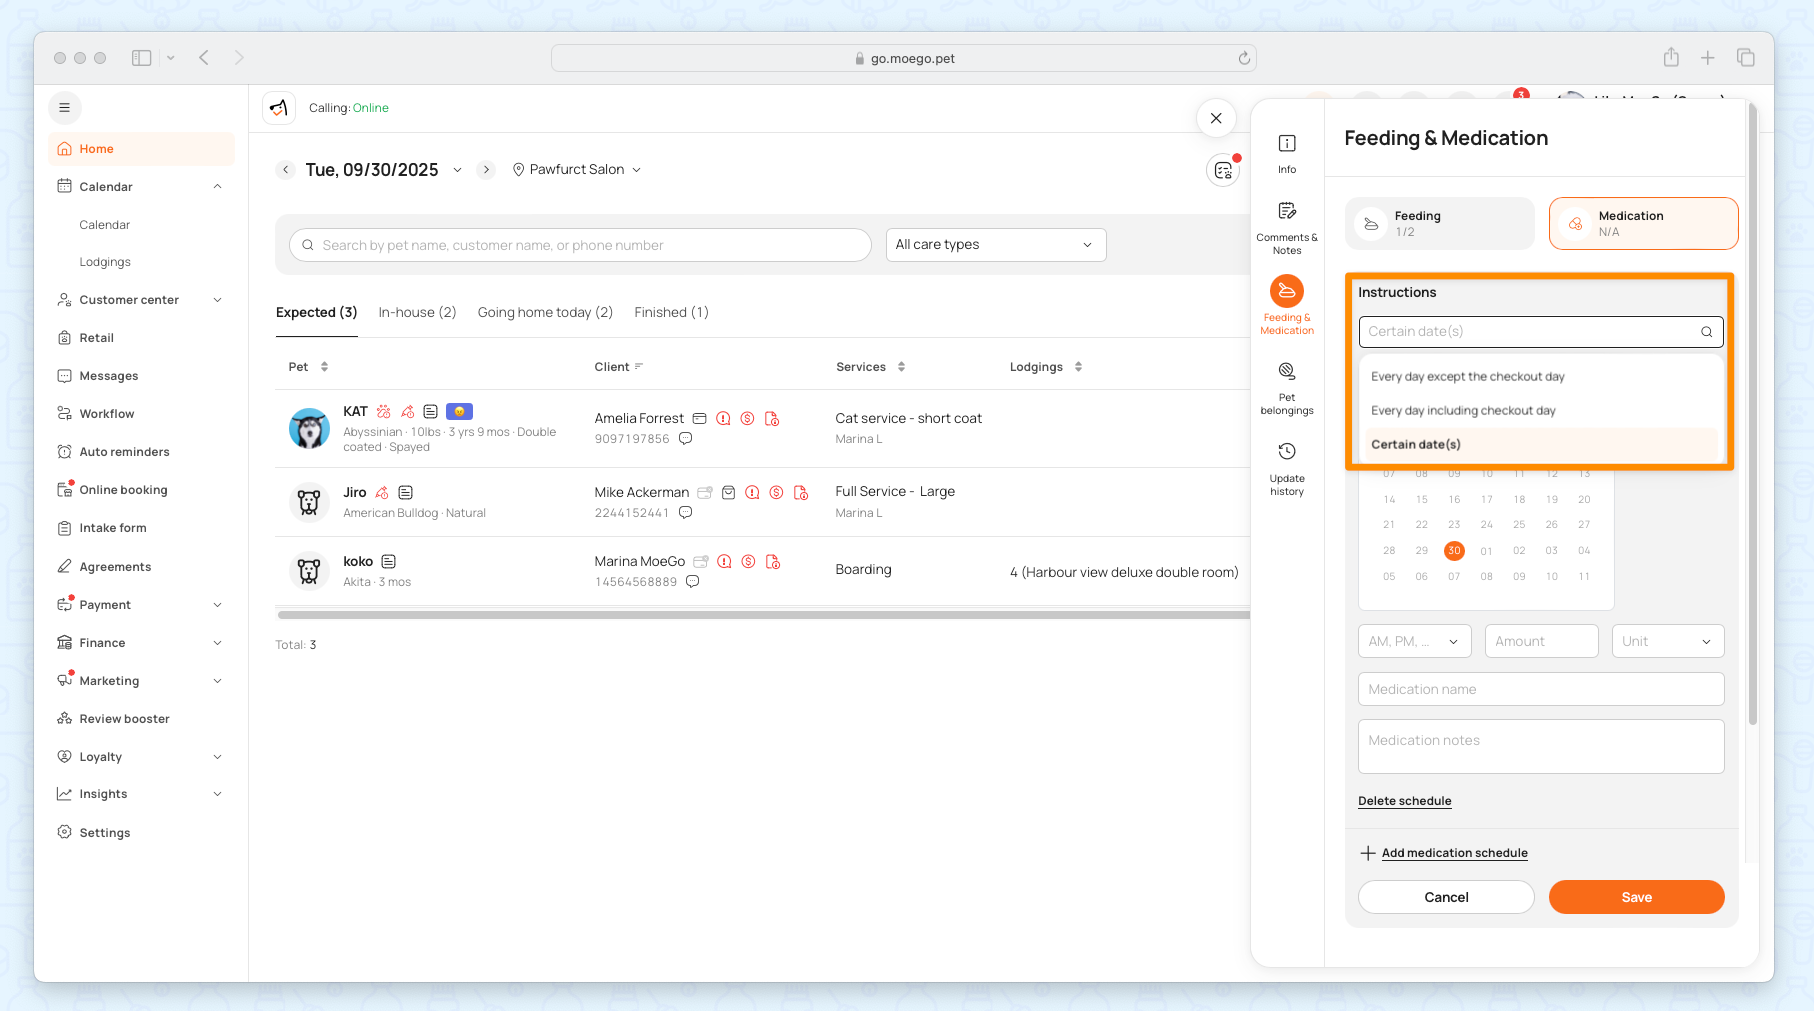Select date 30 in the calendar
This screenshot has width=1814, height=1011.
click(x=1454, y=551)
